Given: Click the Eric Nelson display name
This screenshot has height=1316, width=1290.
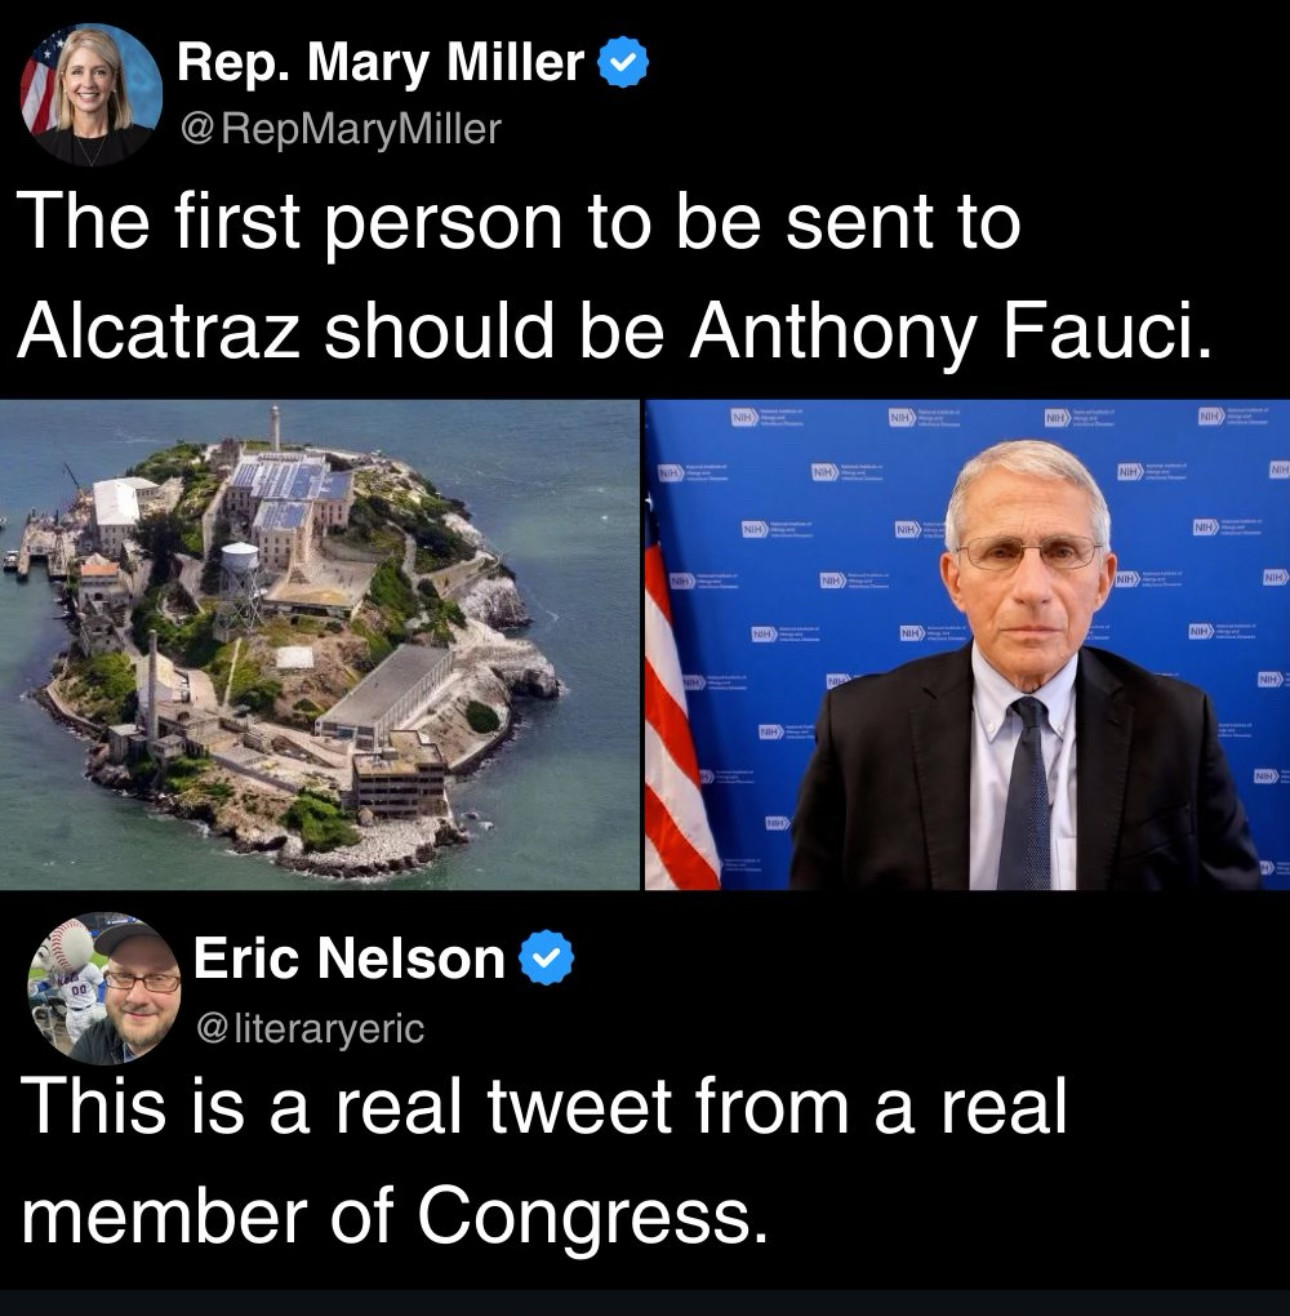Looking at the screenshot, I should (349, 958).
